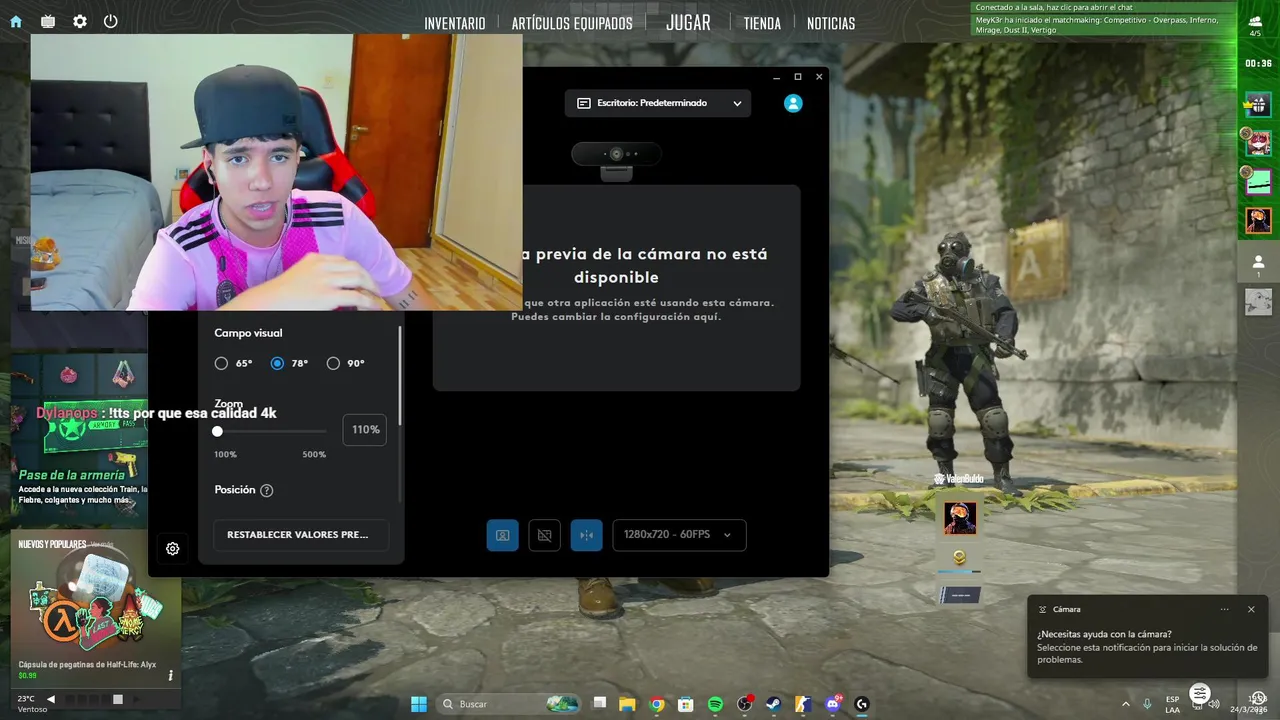
Task: Click RESTABLECER VALORES PRE... button
Action: tap(300, 535)
